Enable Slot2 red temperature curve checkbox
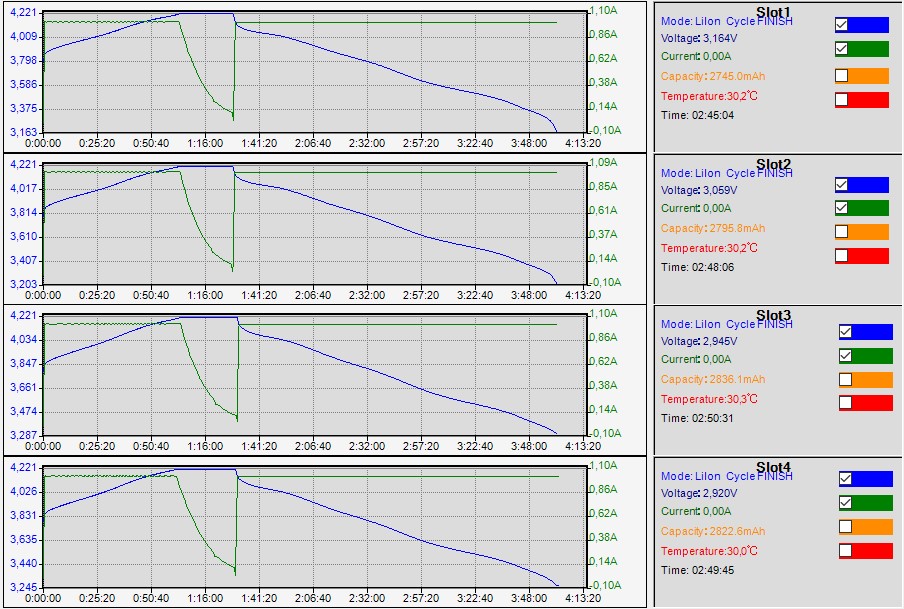Image resolution: width=904 pixels, height=609 pixels. coord(841,255)
